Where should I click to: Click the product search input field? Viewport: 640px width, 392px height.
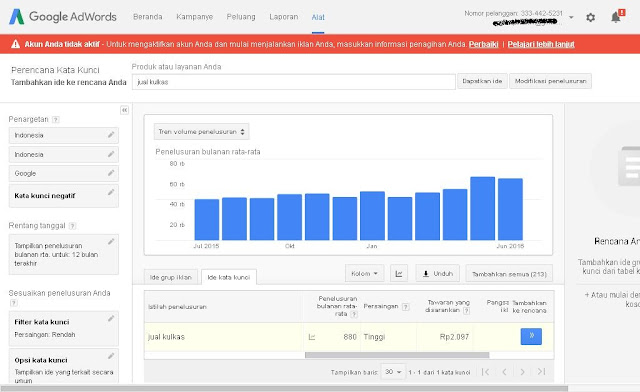tap(293, 82)
